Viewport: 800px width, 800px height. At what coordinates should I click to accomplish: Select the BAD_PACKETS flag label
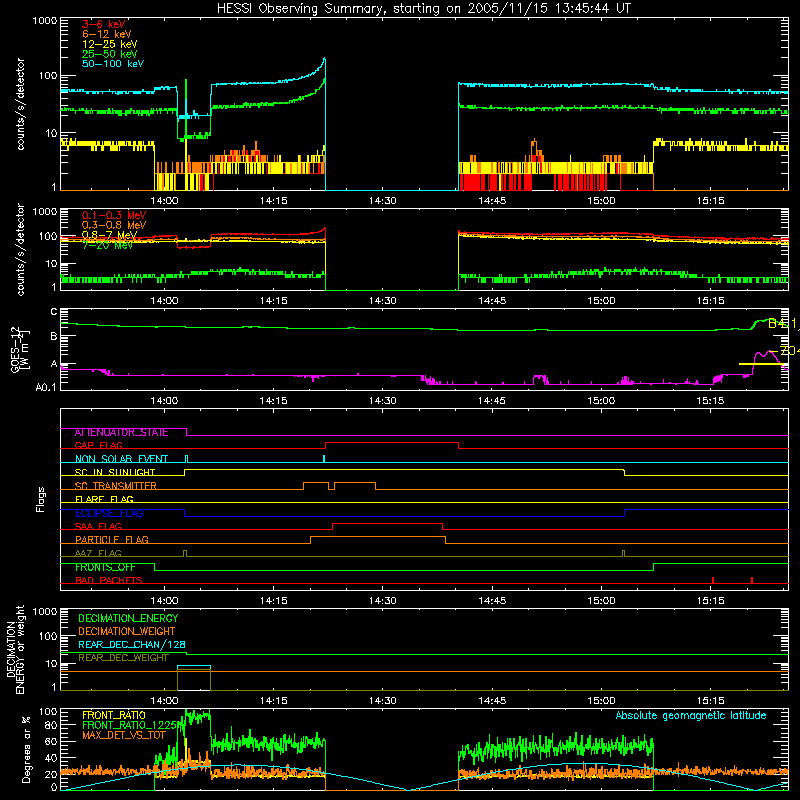point(109,580)
